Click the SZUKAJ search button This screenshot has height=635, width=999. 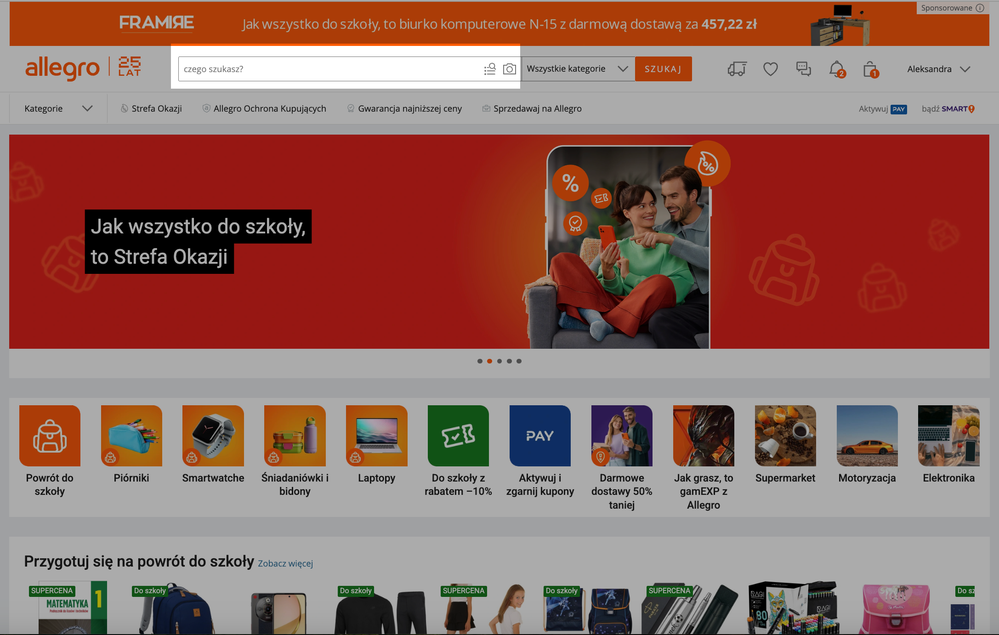(x=663, y=69)
